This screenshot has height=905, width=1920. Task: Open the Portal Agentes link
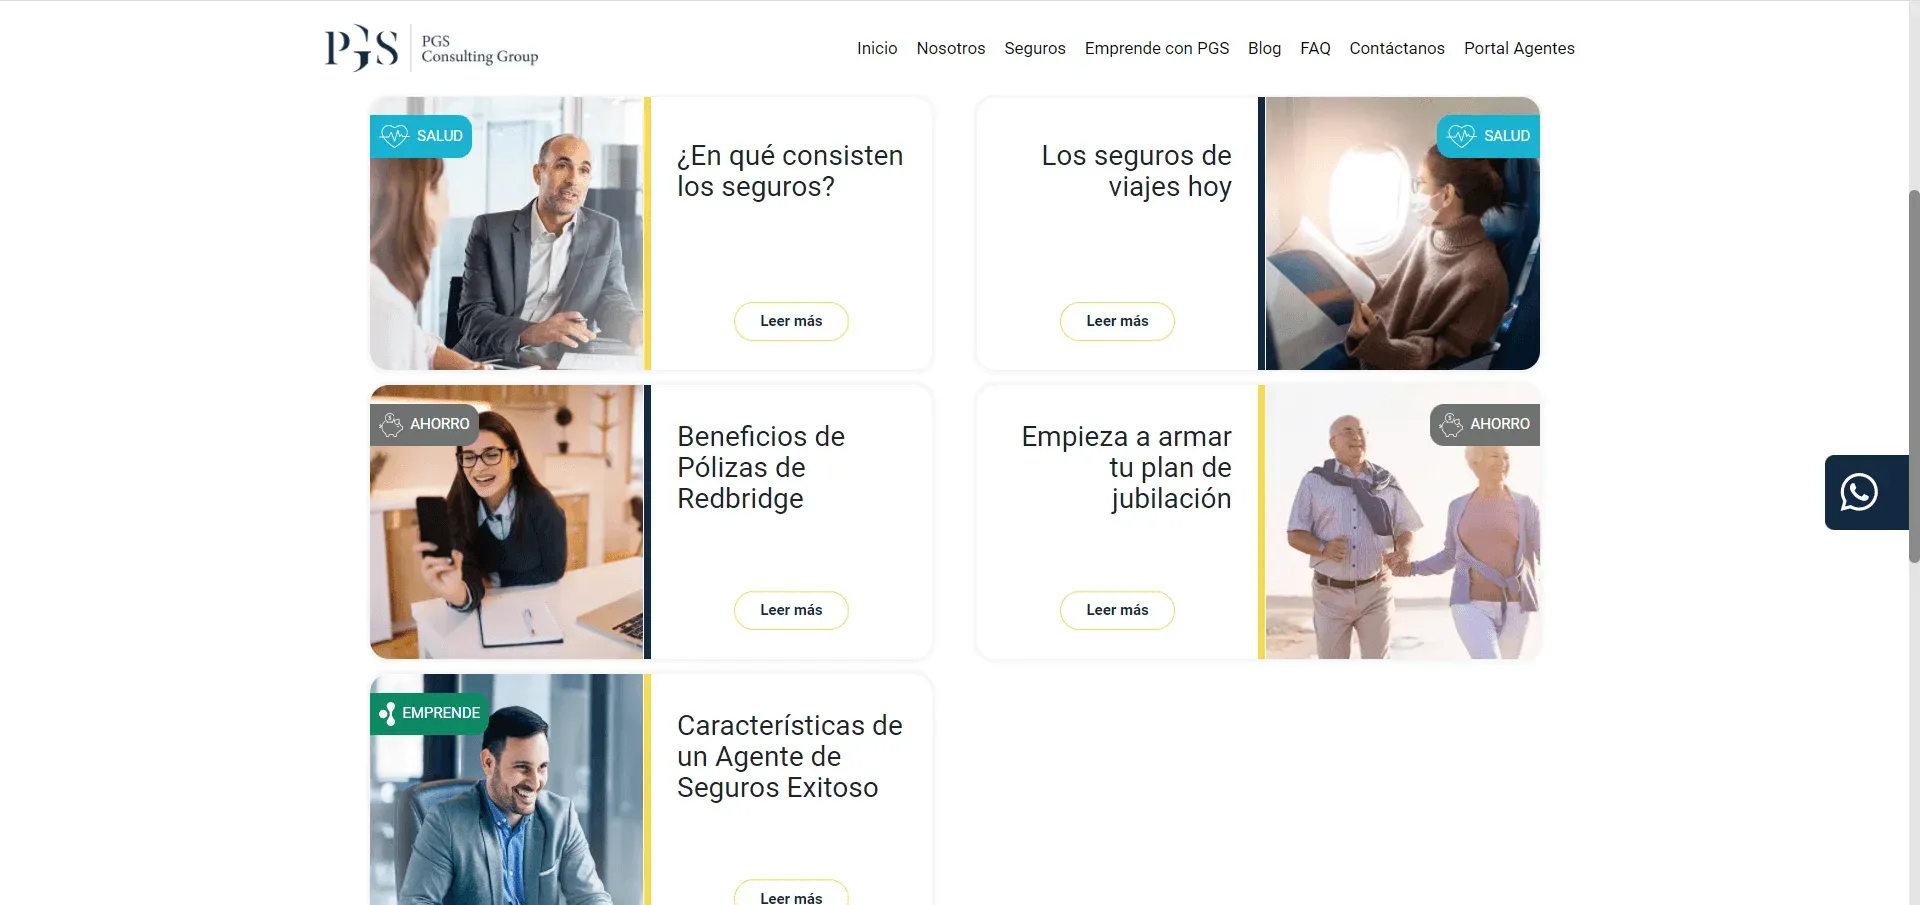[1519, 48]
